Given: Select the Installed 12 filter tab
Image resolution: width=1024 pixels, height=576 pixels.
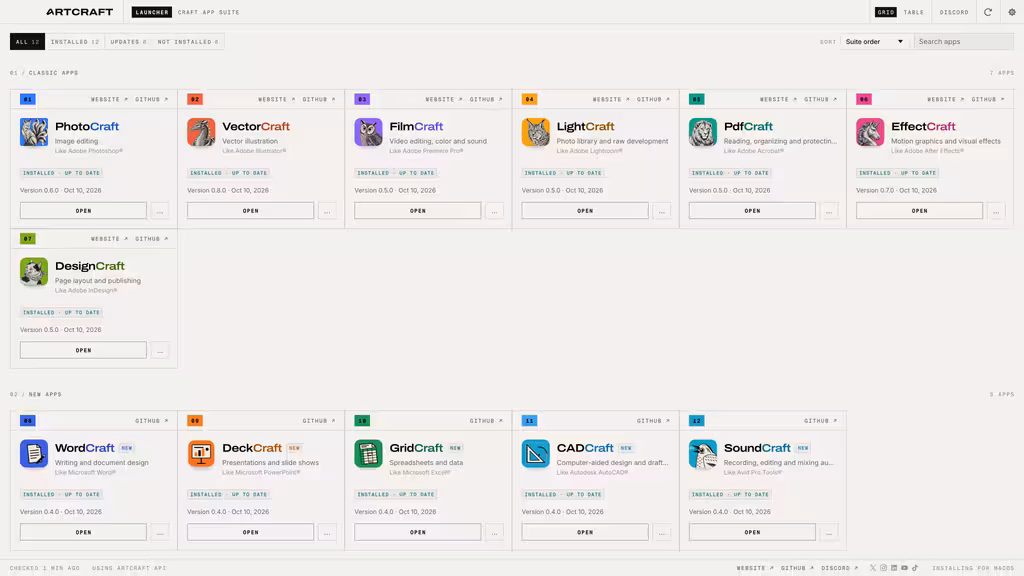Looking at the screenshot, I should tap(75, 42).
